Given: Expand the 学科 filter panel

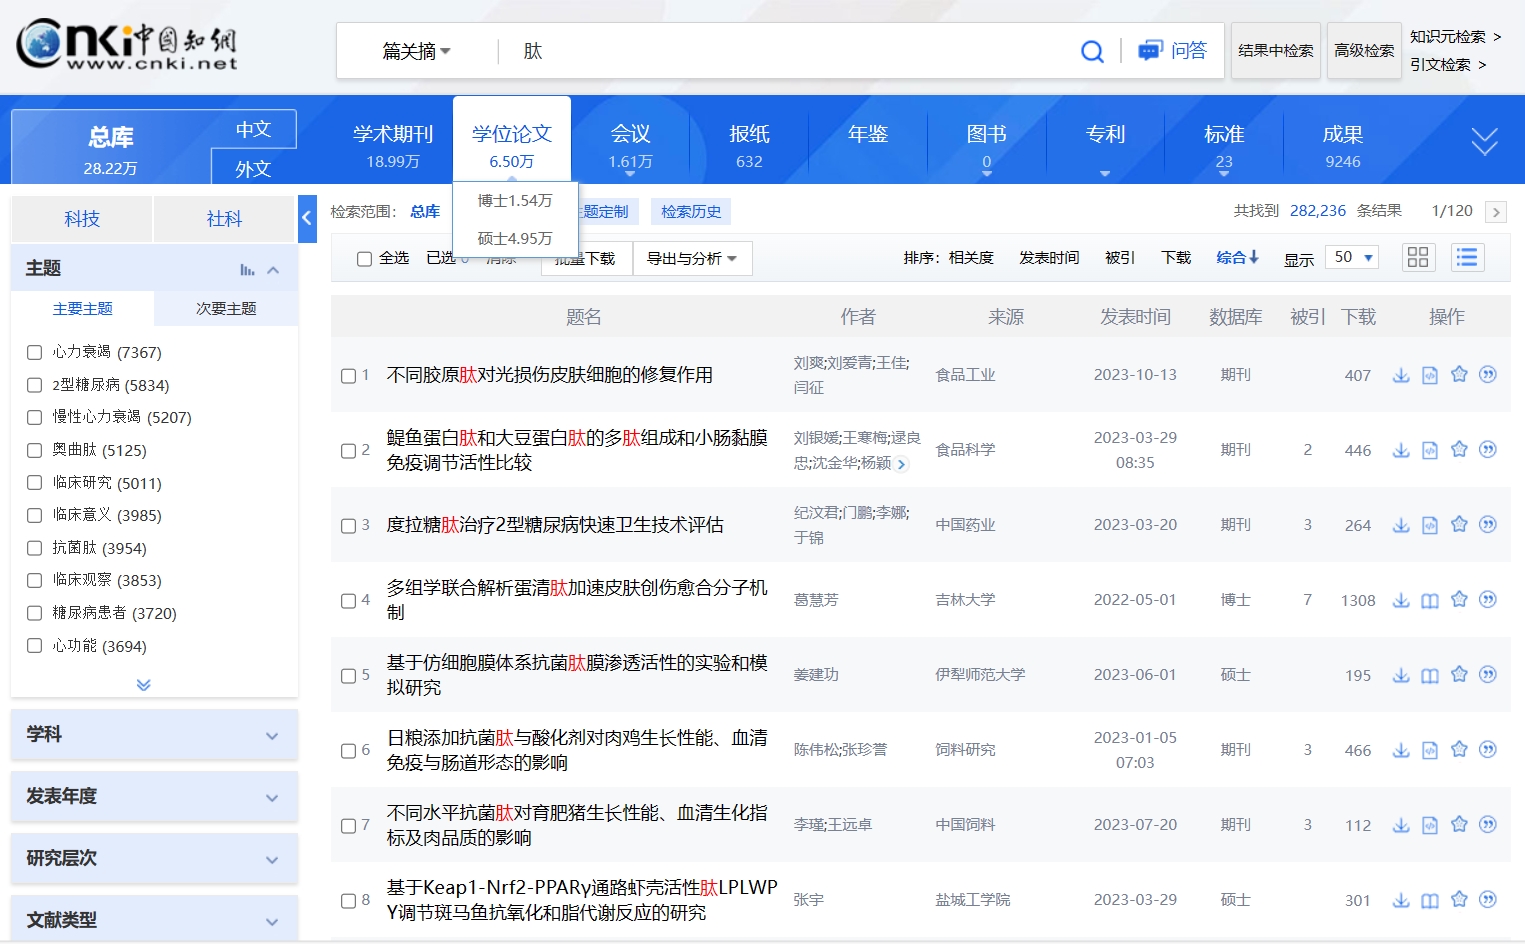Looking at the screenshot, I should pos(154,735).
